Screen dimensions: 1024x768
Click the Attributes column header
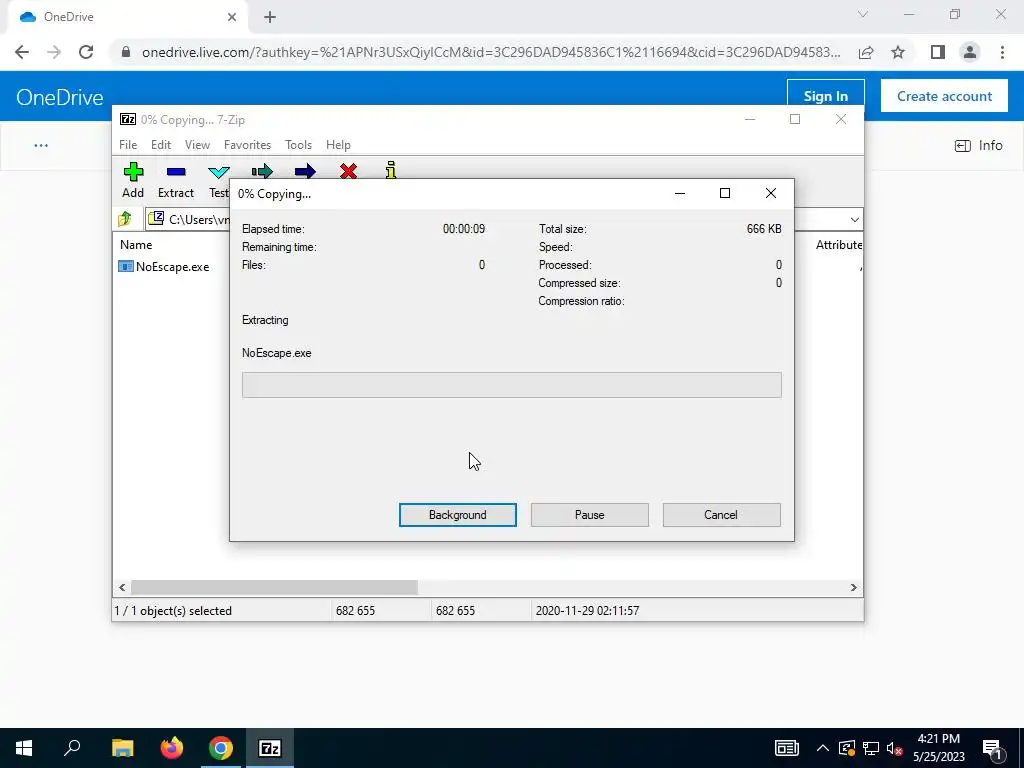(x=839, y=245)
